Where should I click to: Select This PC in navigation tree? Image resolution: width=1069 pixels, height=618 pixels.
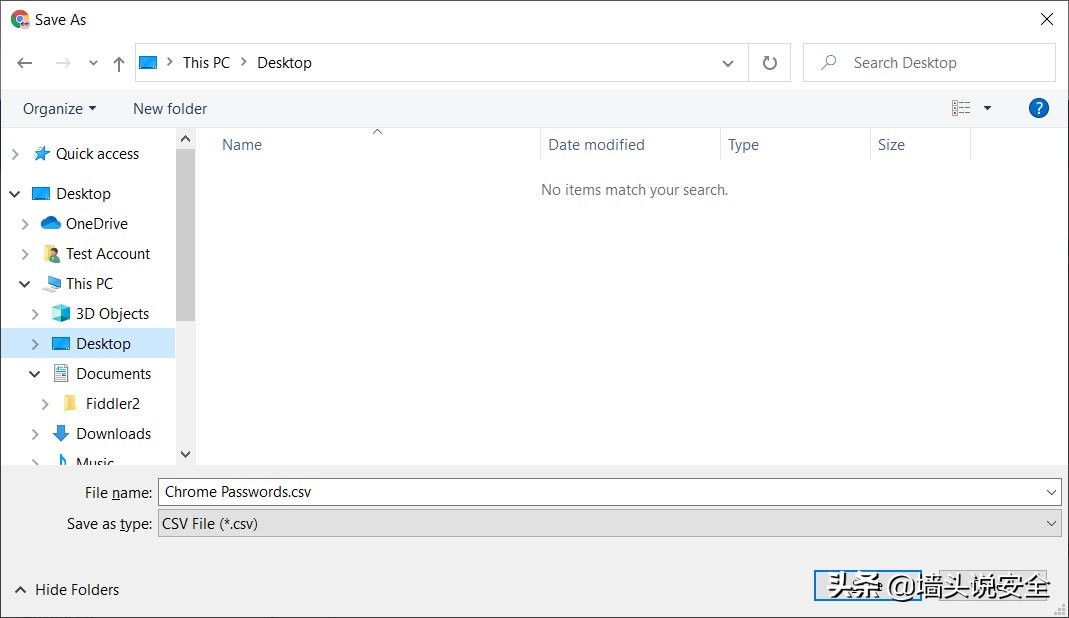[89, 284]
